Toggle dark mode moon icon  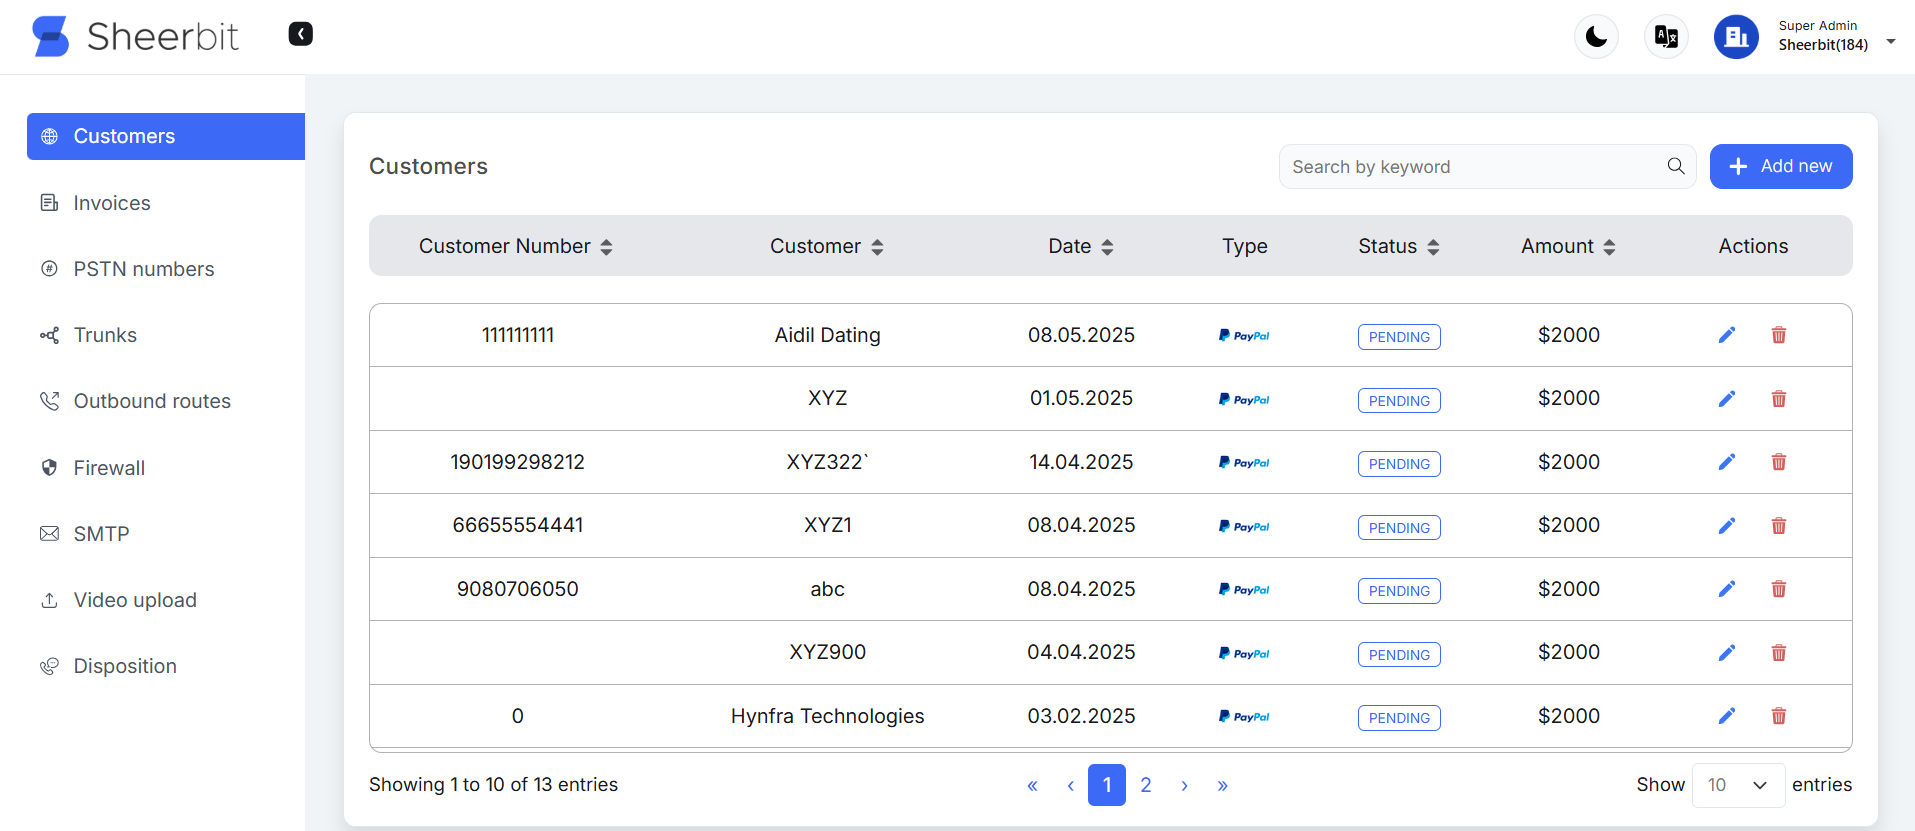[x=1596, y=37]
